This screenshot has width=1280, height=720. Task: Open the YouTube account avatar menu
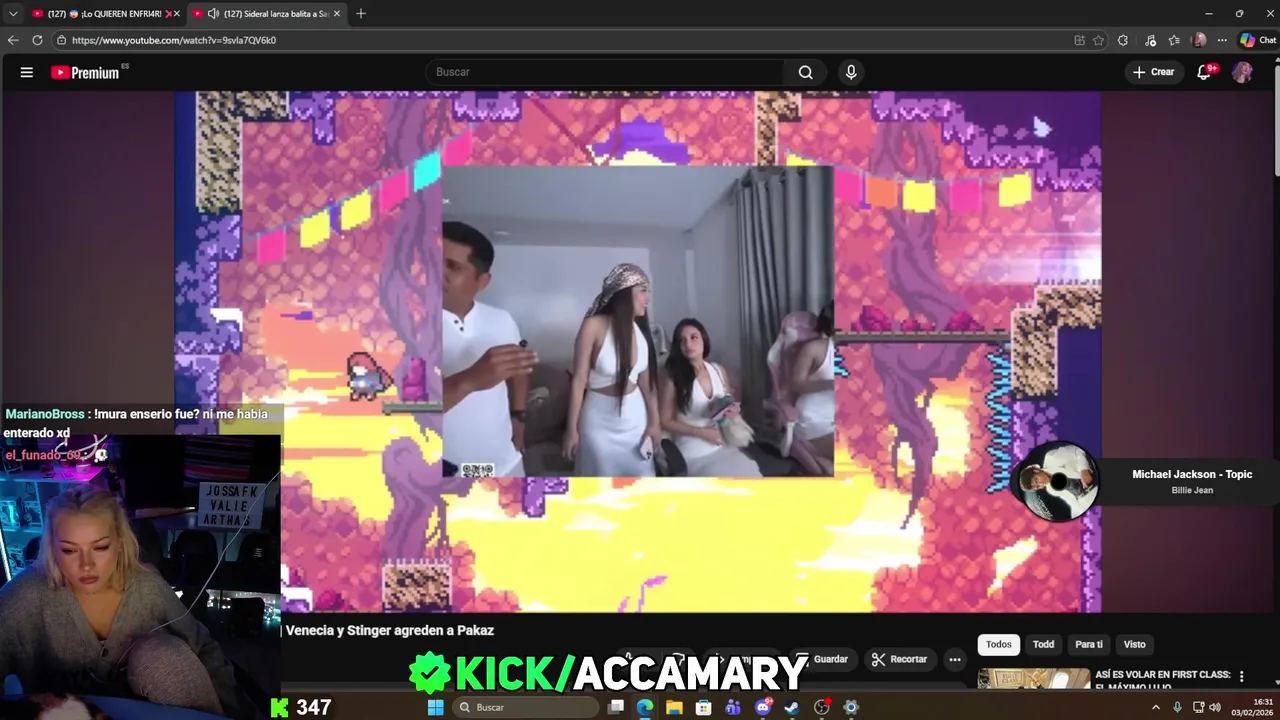click(1242, 72)
